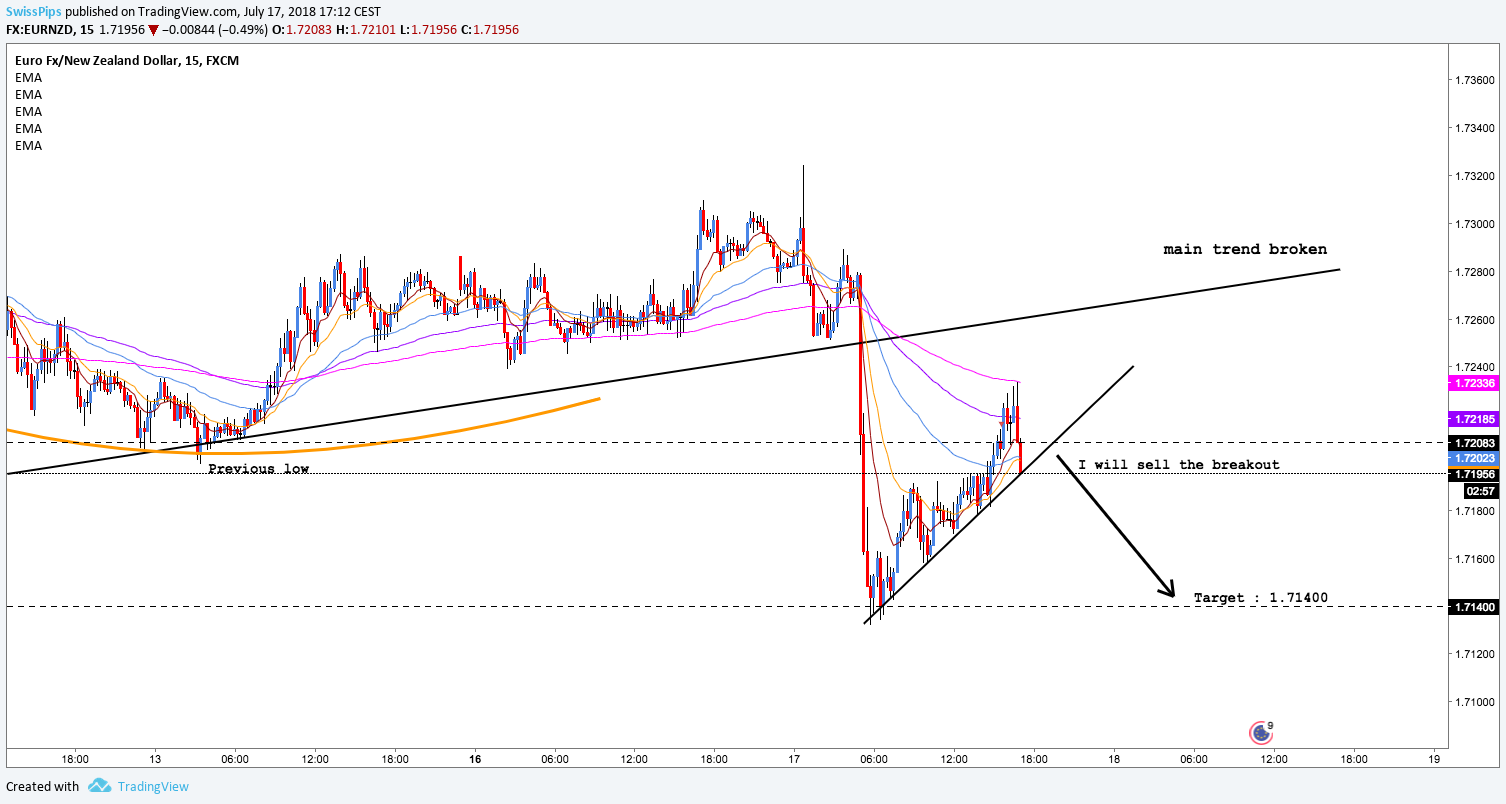The image size is (1506, 804).
Task: Click the 1.71800 price axis label
Action: tap(1475, 511)
